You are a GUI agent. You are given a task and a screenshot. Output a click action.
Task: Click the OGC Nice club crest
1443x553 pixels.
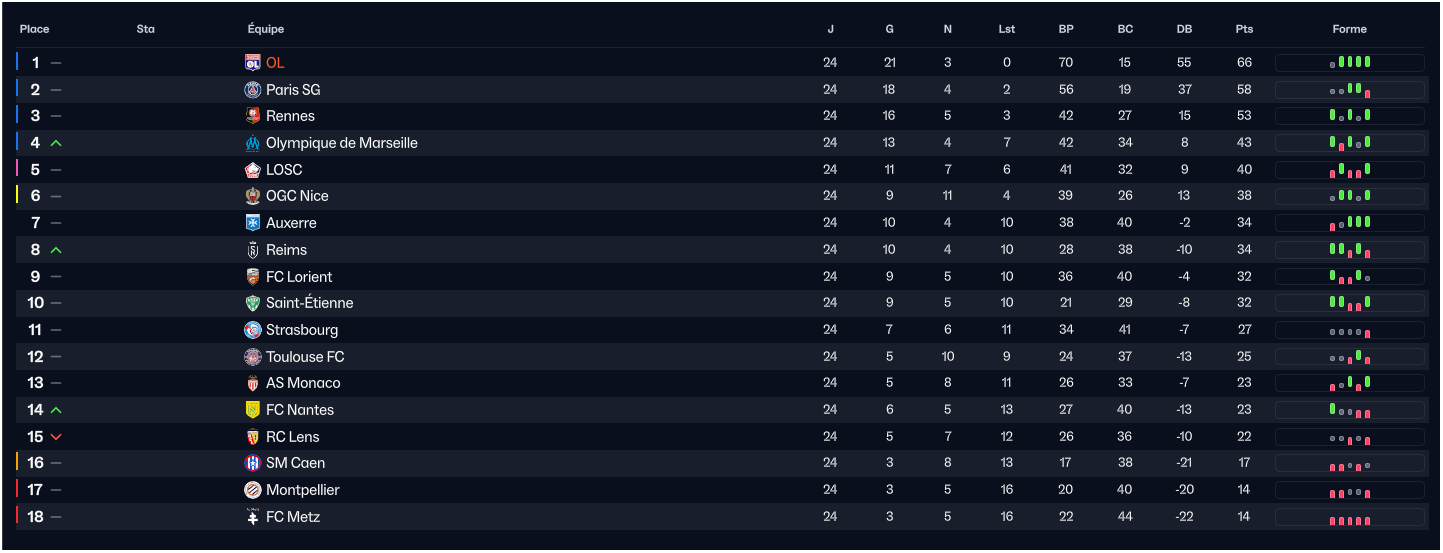253,196
